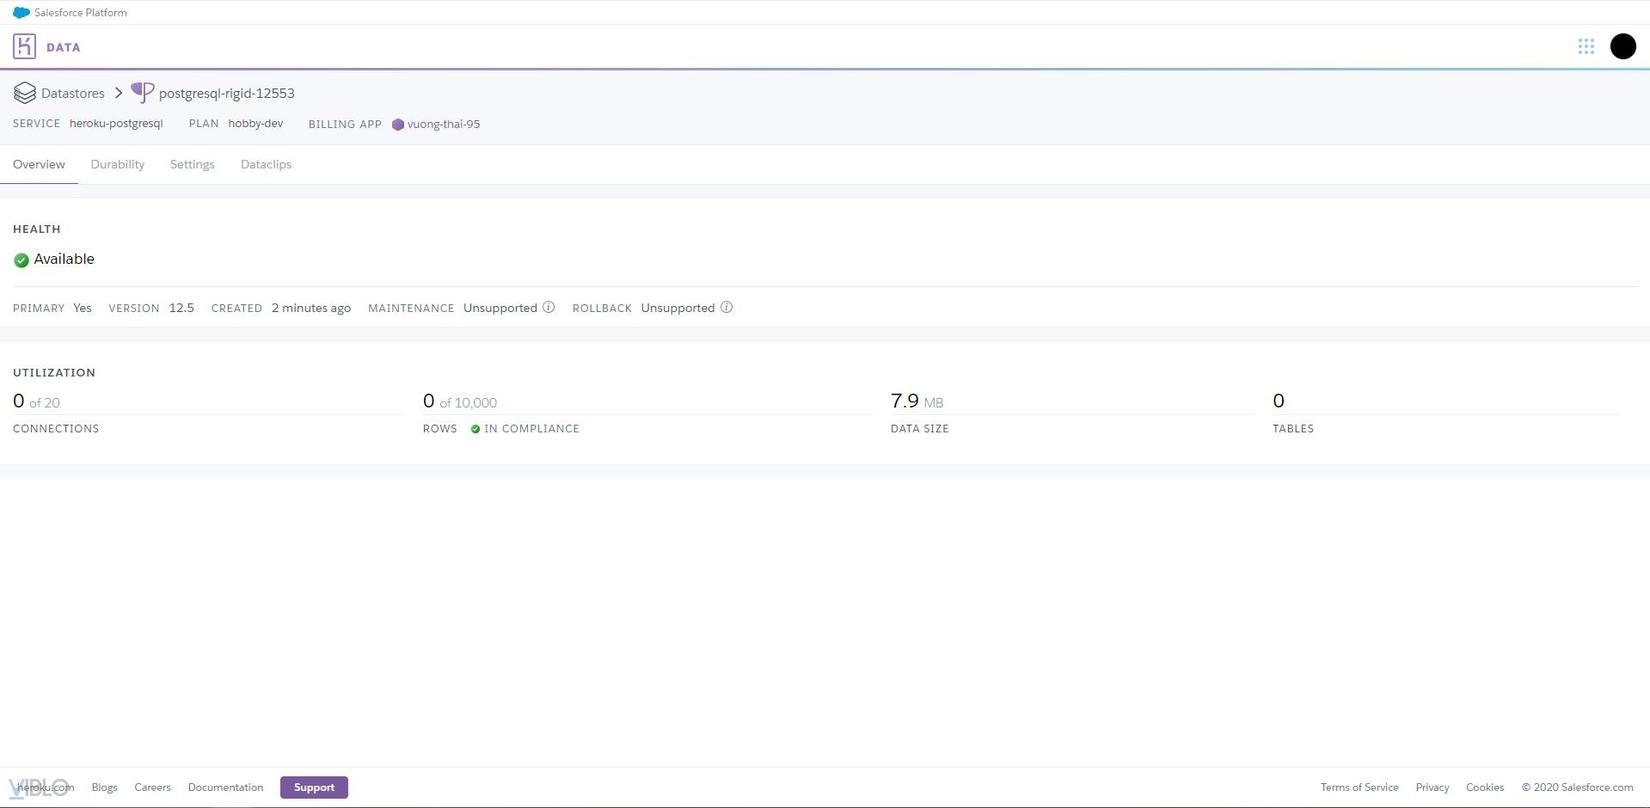
Task: Go back to Datastores breadcrumb
Action: click(x=73, y=93)
